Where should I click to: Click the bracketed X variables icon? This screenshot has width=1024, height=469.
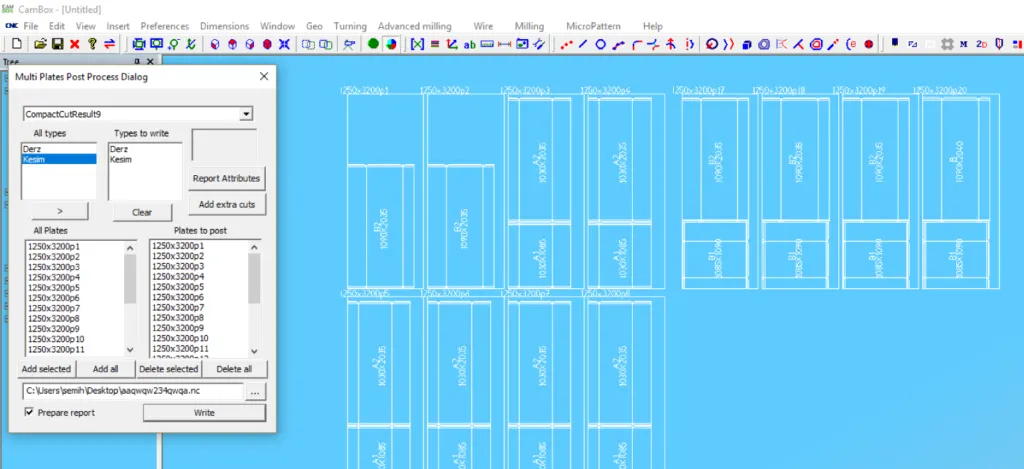tap(417, 44)
